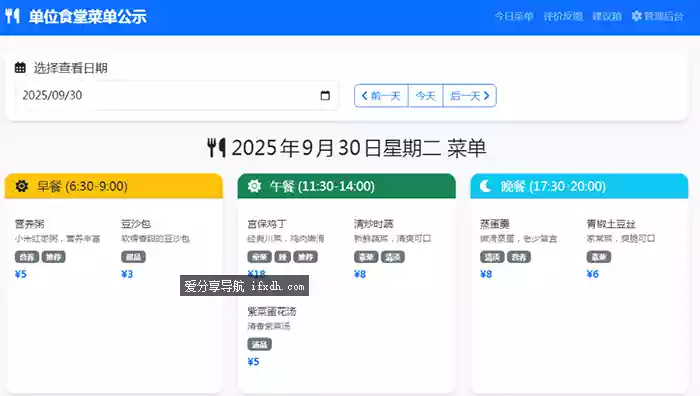
Task: Click the ¥3 price of 豆沙包
Action: coord(127,274)
